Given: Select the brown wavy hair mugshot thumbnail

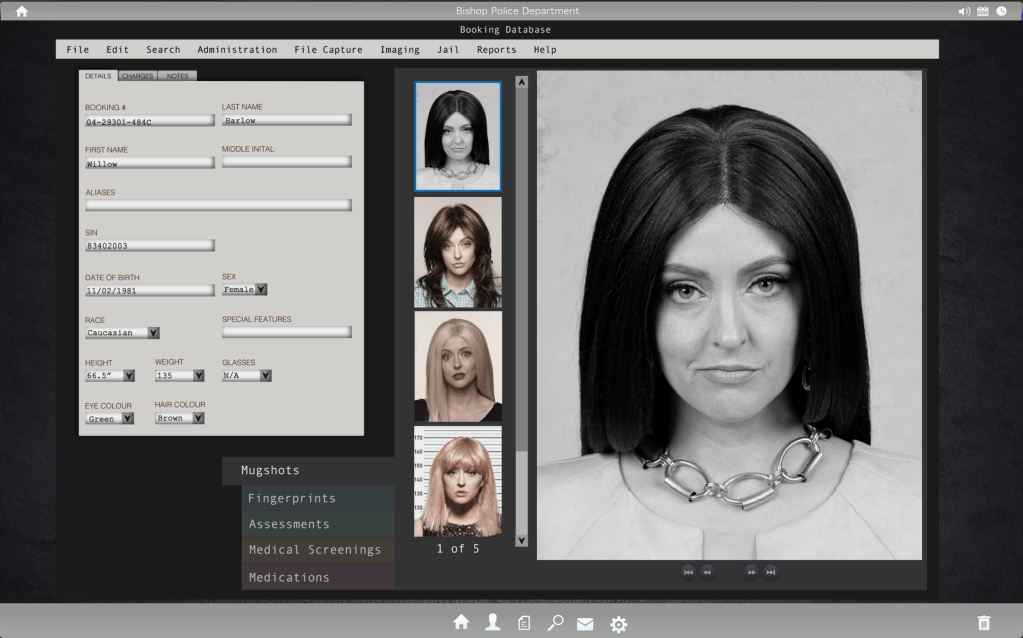Looking at the screenshot, I should pos(458,252).
